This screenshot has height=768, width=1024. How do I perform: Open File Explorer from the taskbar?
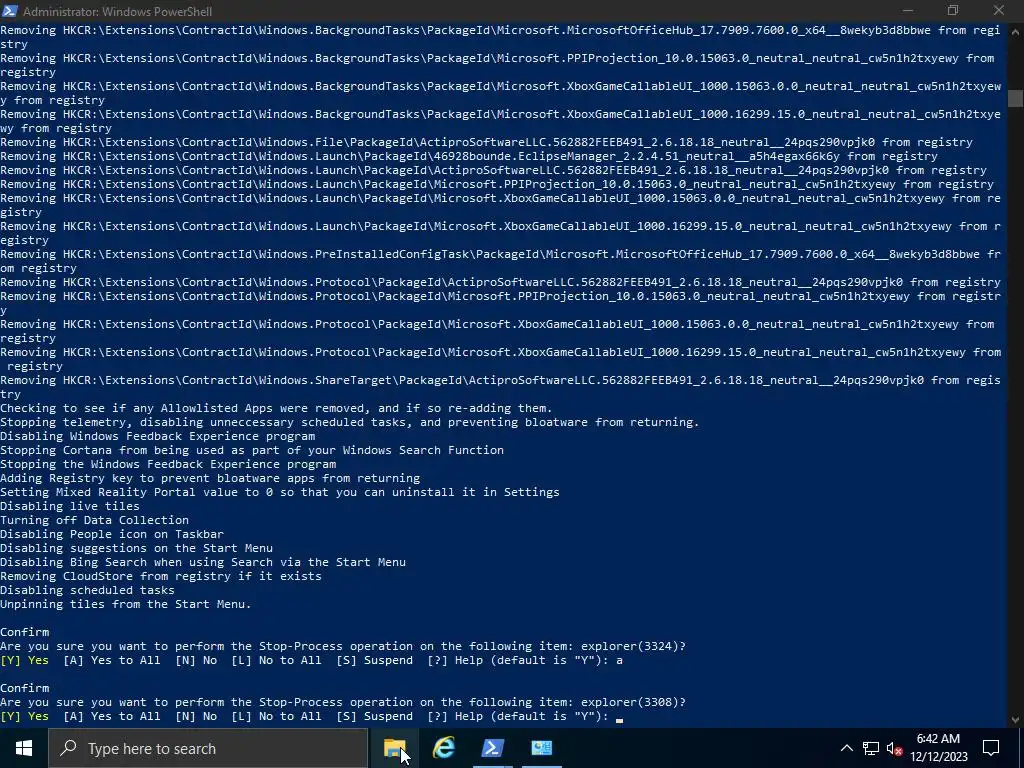[x=394, y=748]
